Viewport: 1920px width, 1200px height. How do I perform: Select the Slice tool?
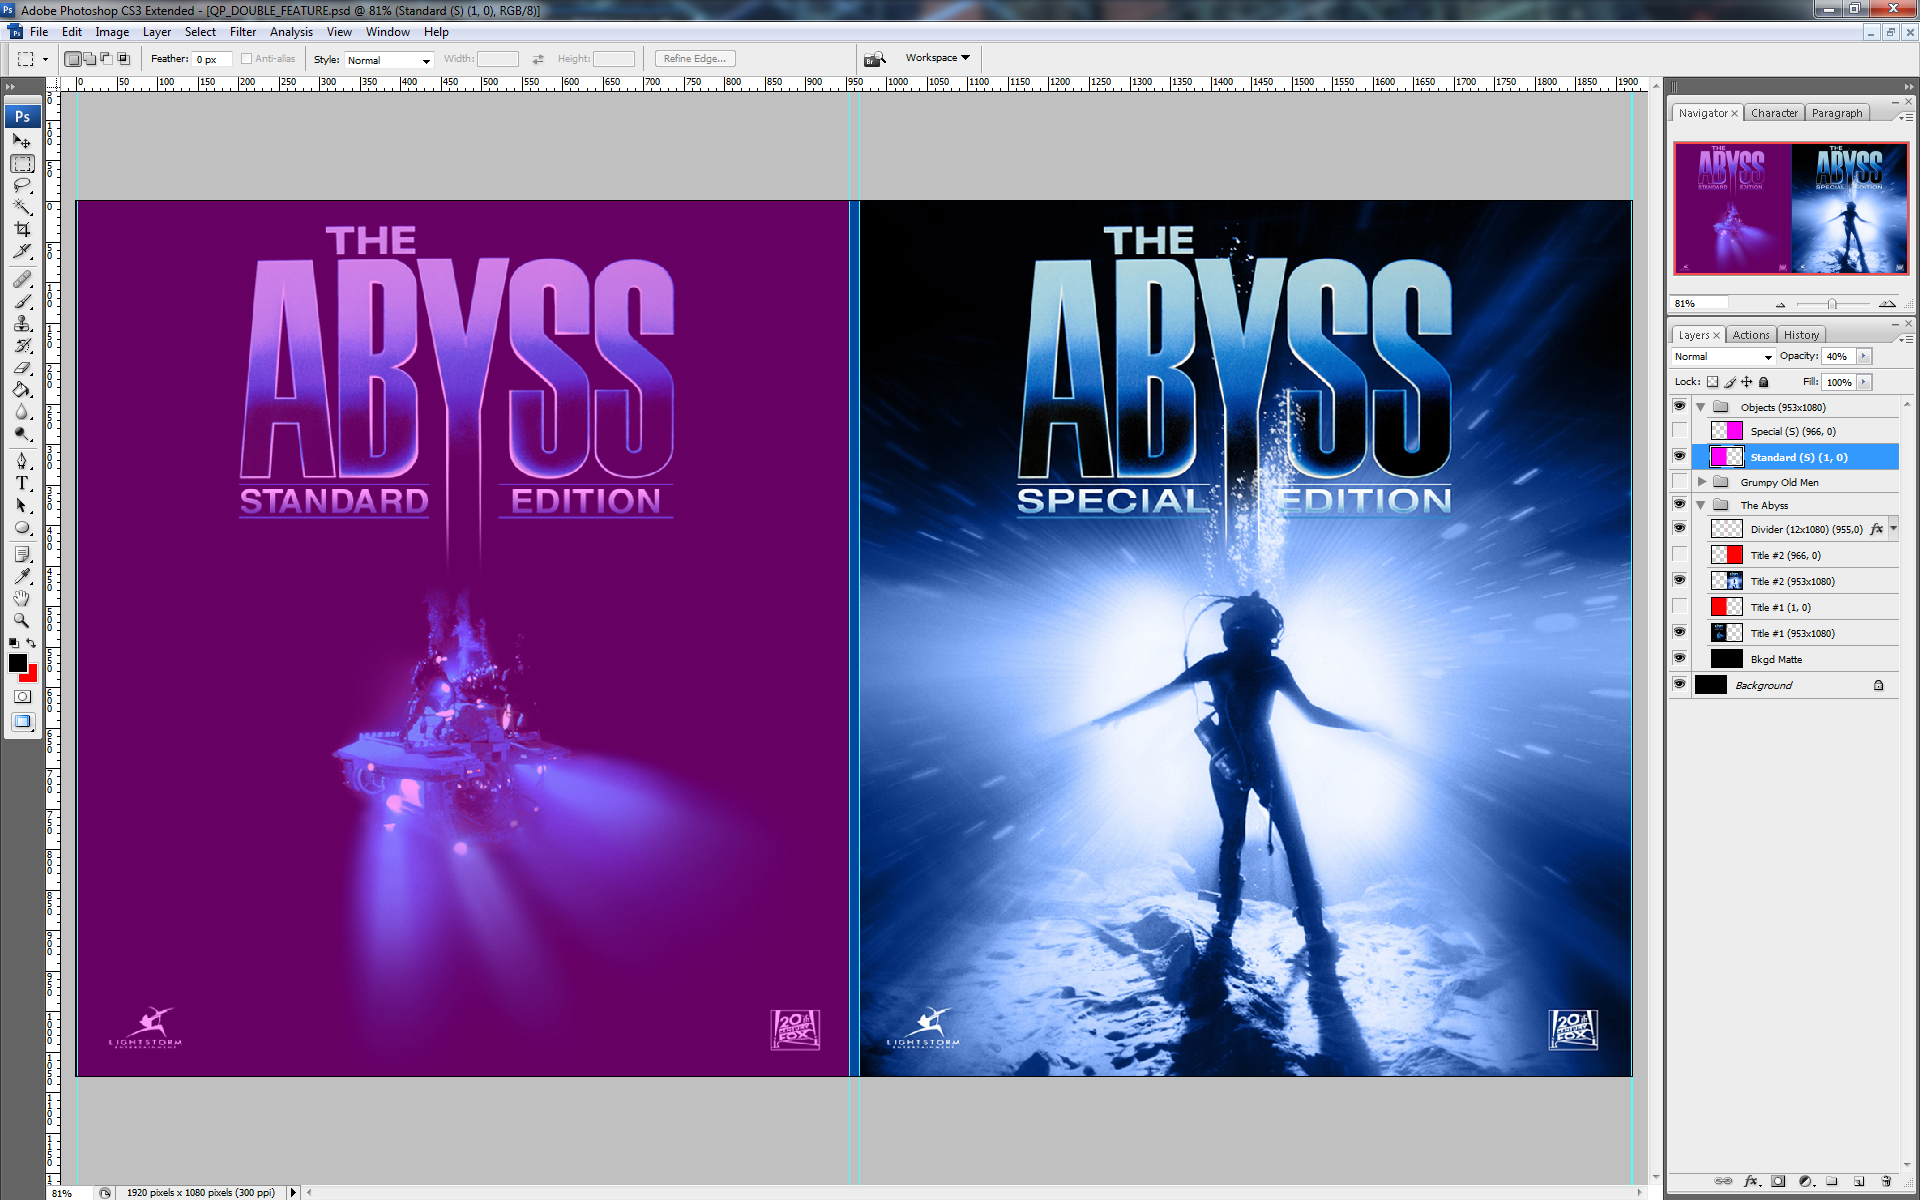tap(22, 251)
